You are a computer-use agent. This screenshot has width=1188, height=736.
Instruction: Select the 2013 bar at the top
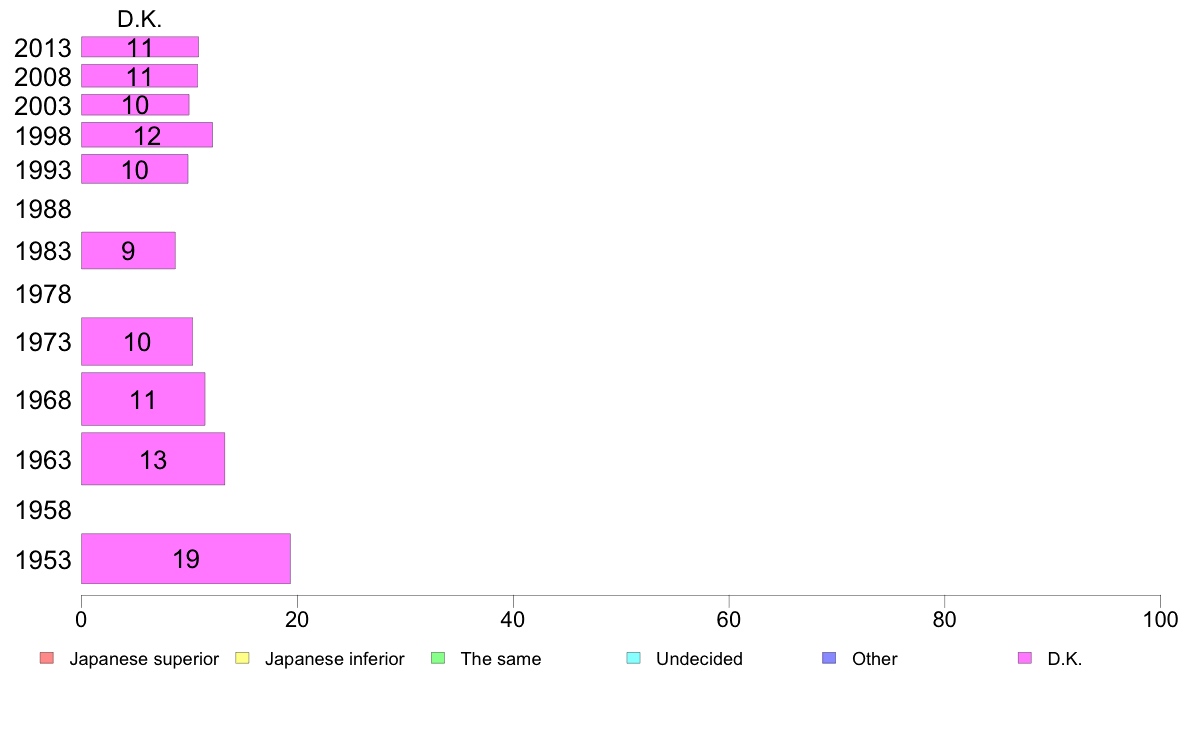click(140, 47)
